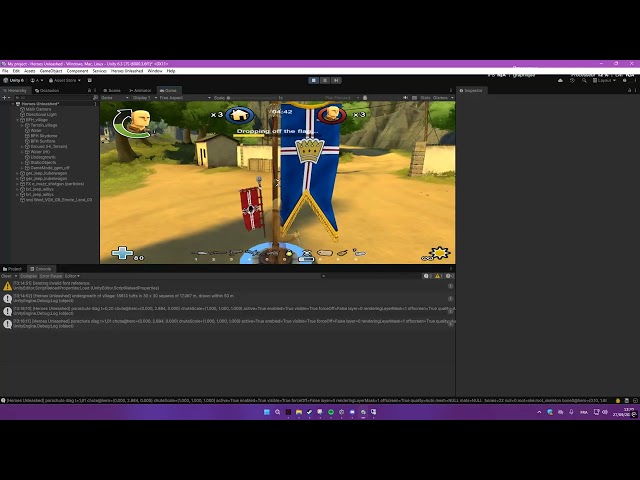Select the Undergrowth object
Viewport: 640px width, 480px height.
pos(43,157)
